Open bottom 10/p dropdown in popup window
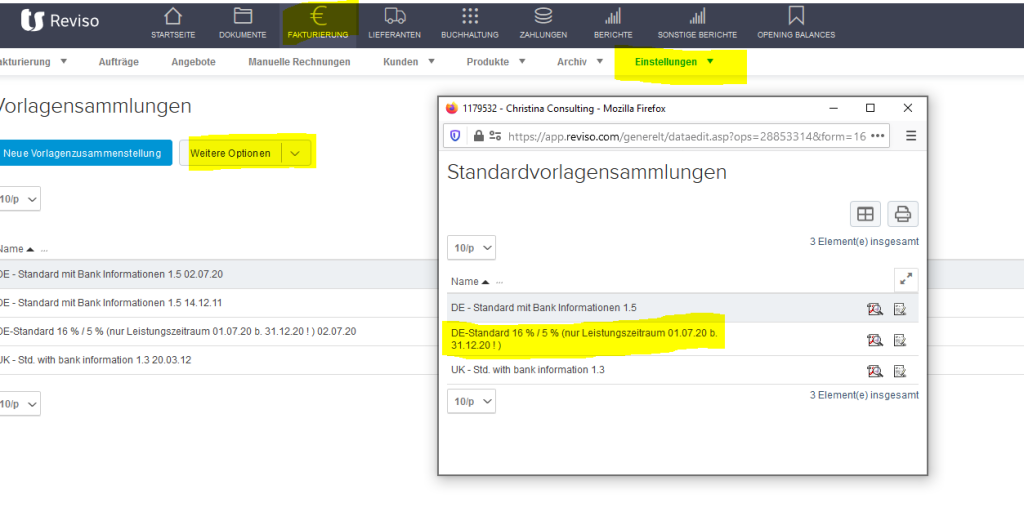The image size is (1024, 512). [x=471, y=401]
